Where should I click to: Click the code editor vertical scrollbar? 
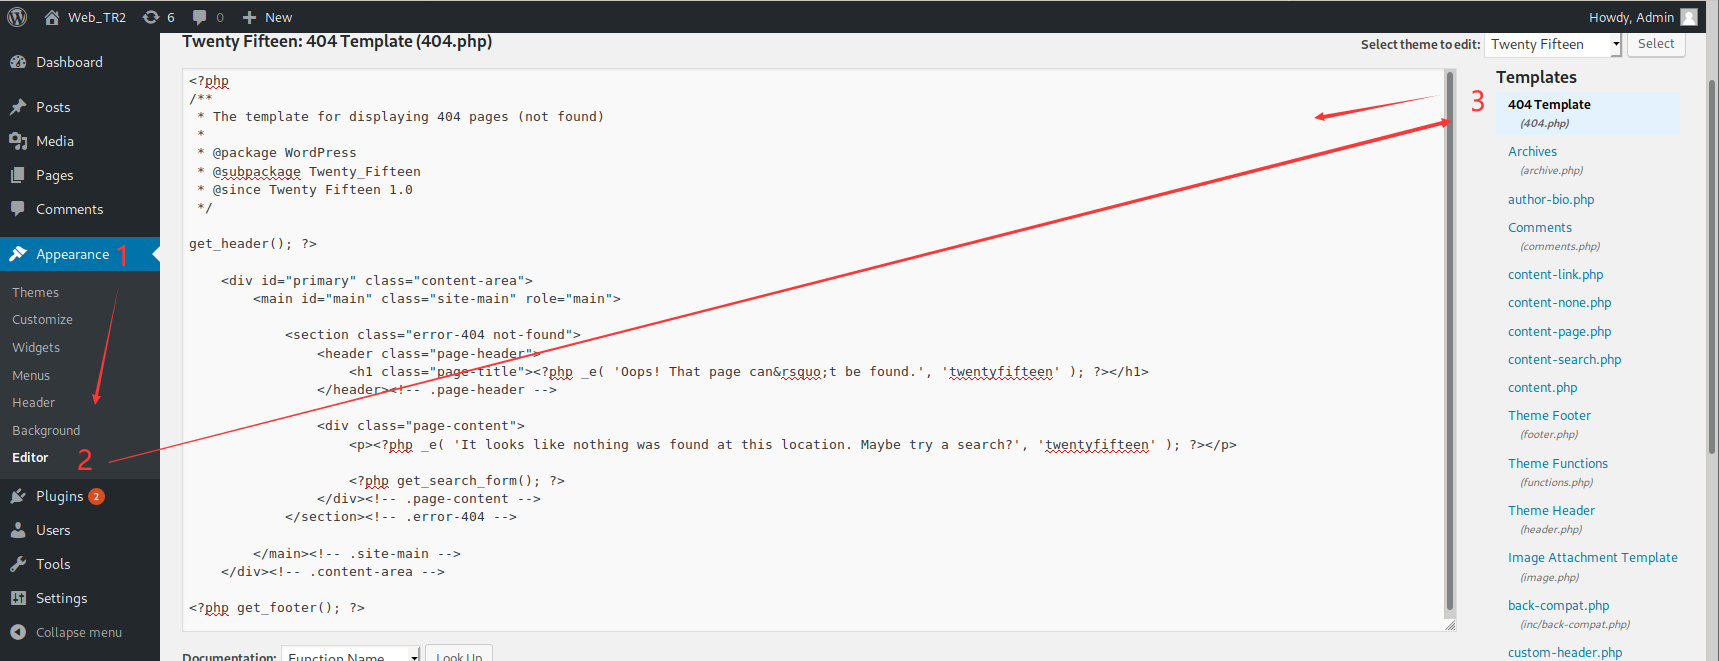[x=1449, y=340]
